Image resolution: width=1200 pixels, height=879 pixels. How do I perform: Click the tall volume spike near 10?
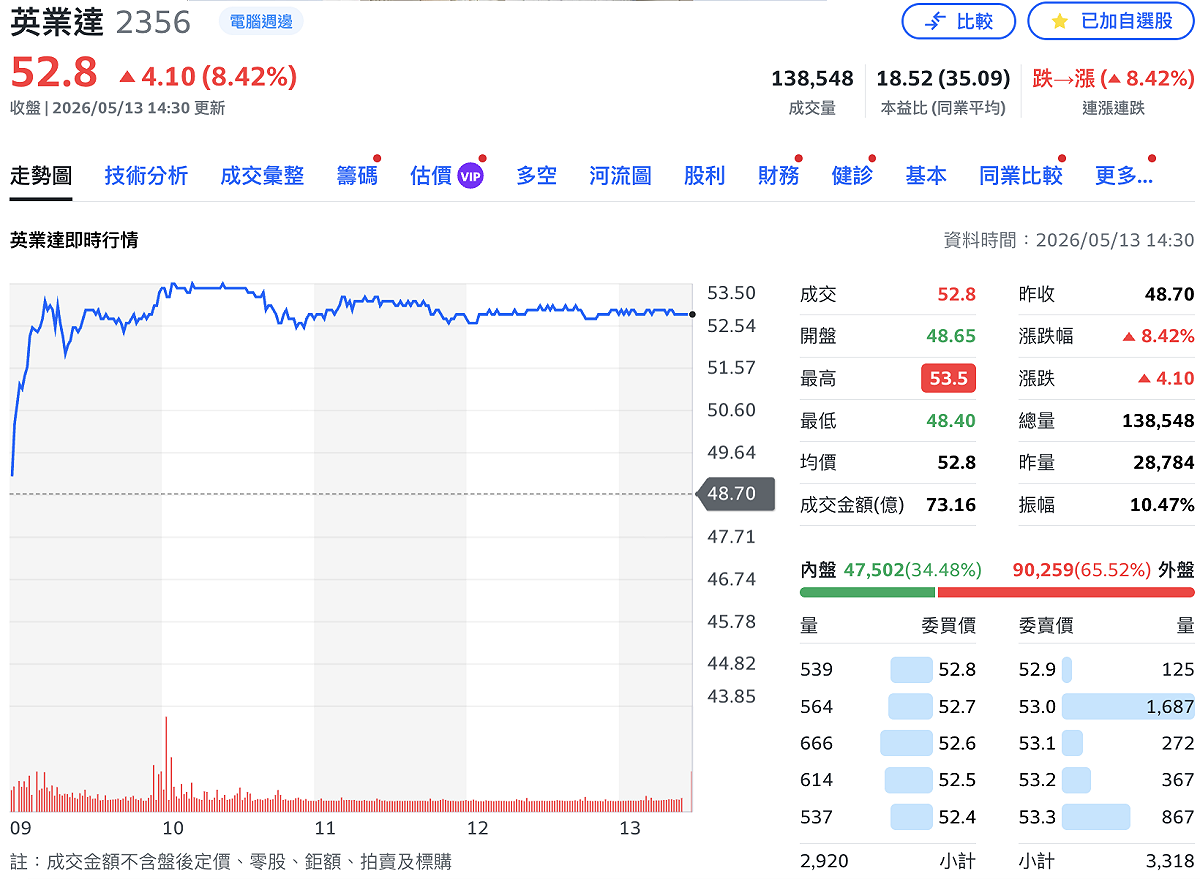(x=166, y=763)
